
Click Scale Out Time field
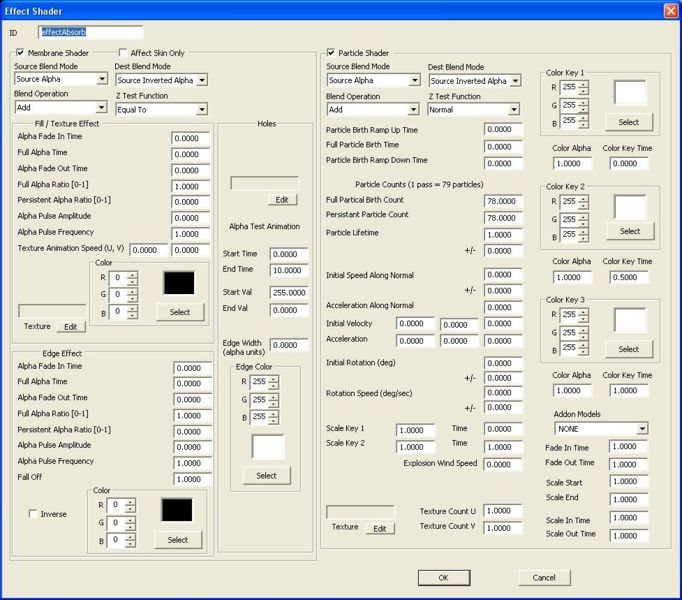[x=629, y=536]
